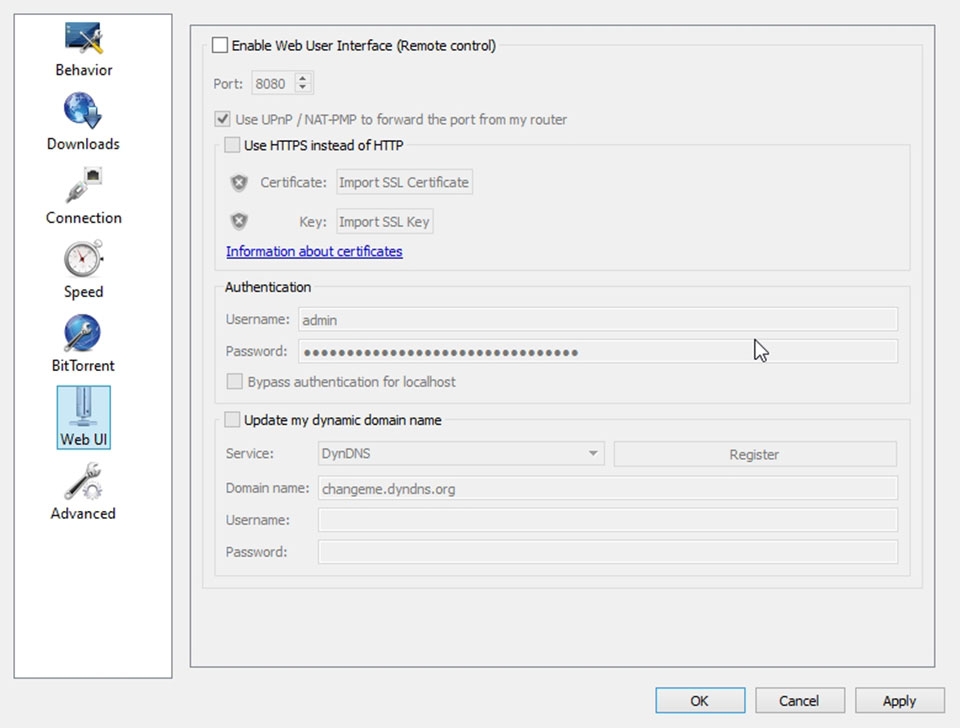Screen dimensions: 960x728
Task: Open the Downloads settings icon
Action: pos(83,122)
